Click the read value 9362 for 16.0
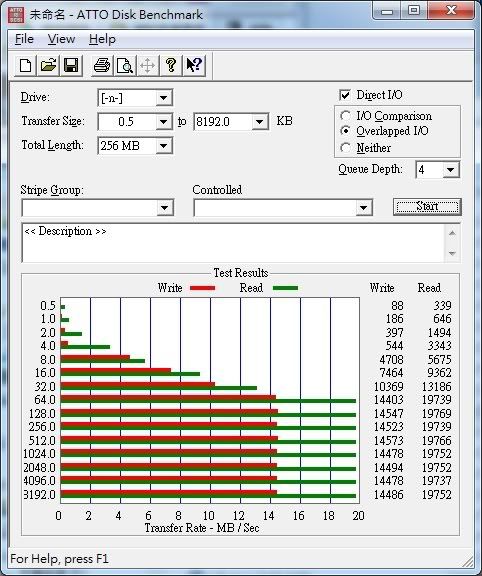Viewport: 482px width, 576px height. coord(439,373)
